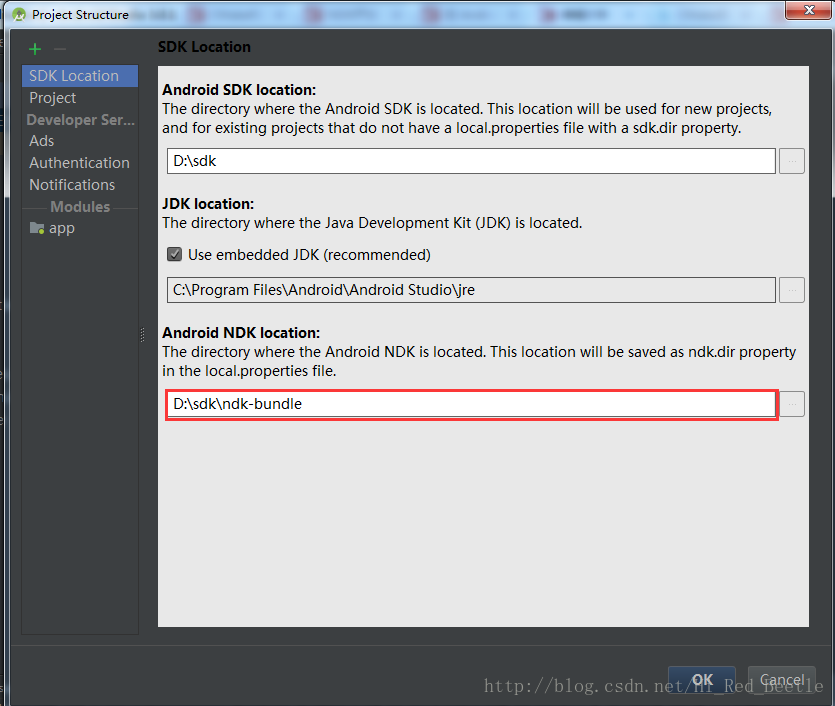Select SDK Location in sidebar

click(80, 76)
